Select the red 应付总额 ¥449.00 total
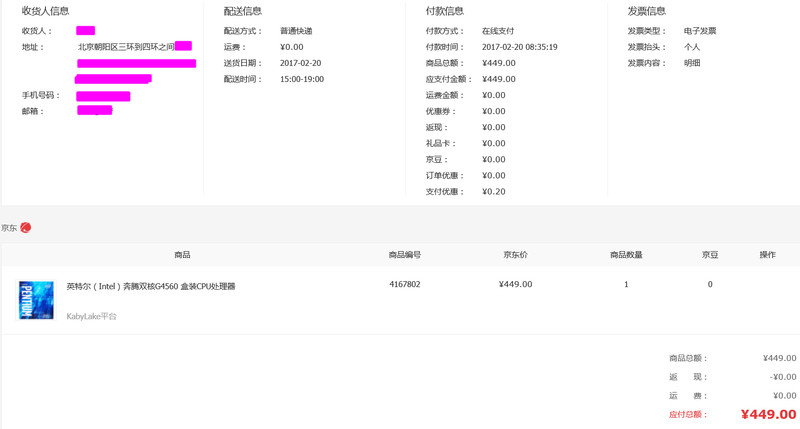This screenshot has width=800, height=429. click(x=768, y=414)
